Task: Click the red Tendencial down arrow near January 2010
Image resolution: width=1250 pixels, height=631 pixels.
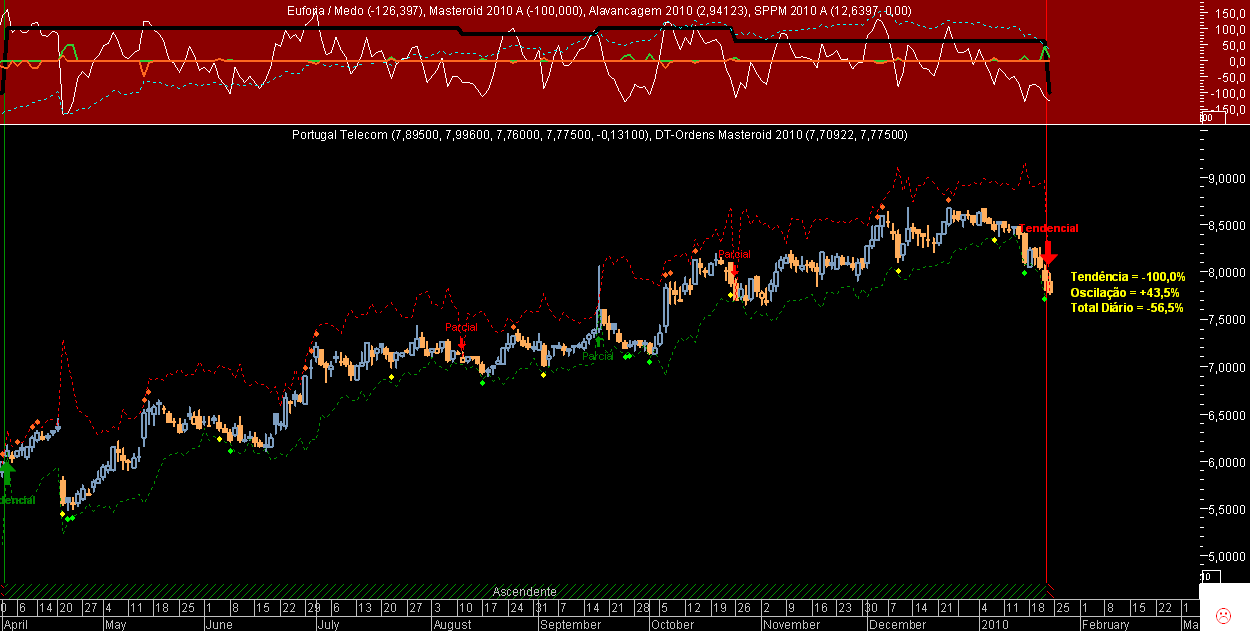Action: (1049, 252)
